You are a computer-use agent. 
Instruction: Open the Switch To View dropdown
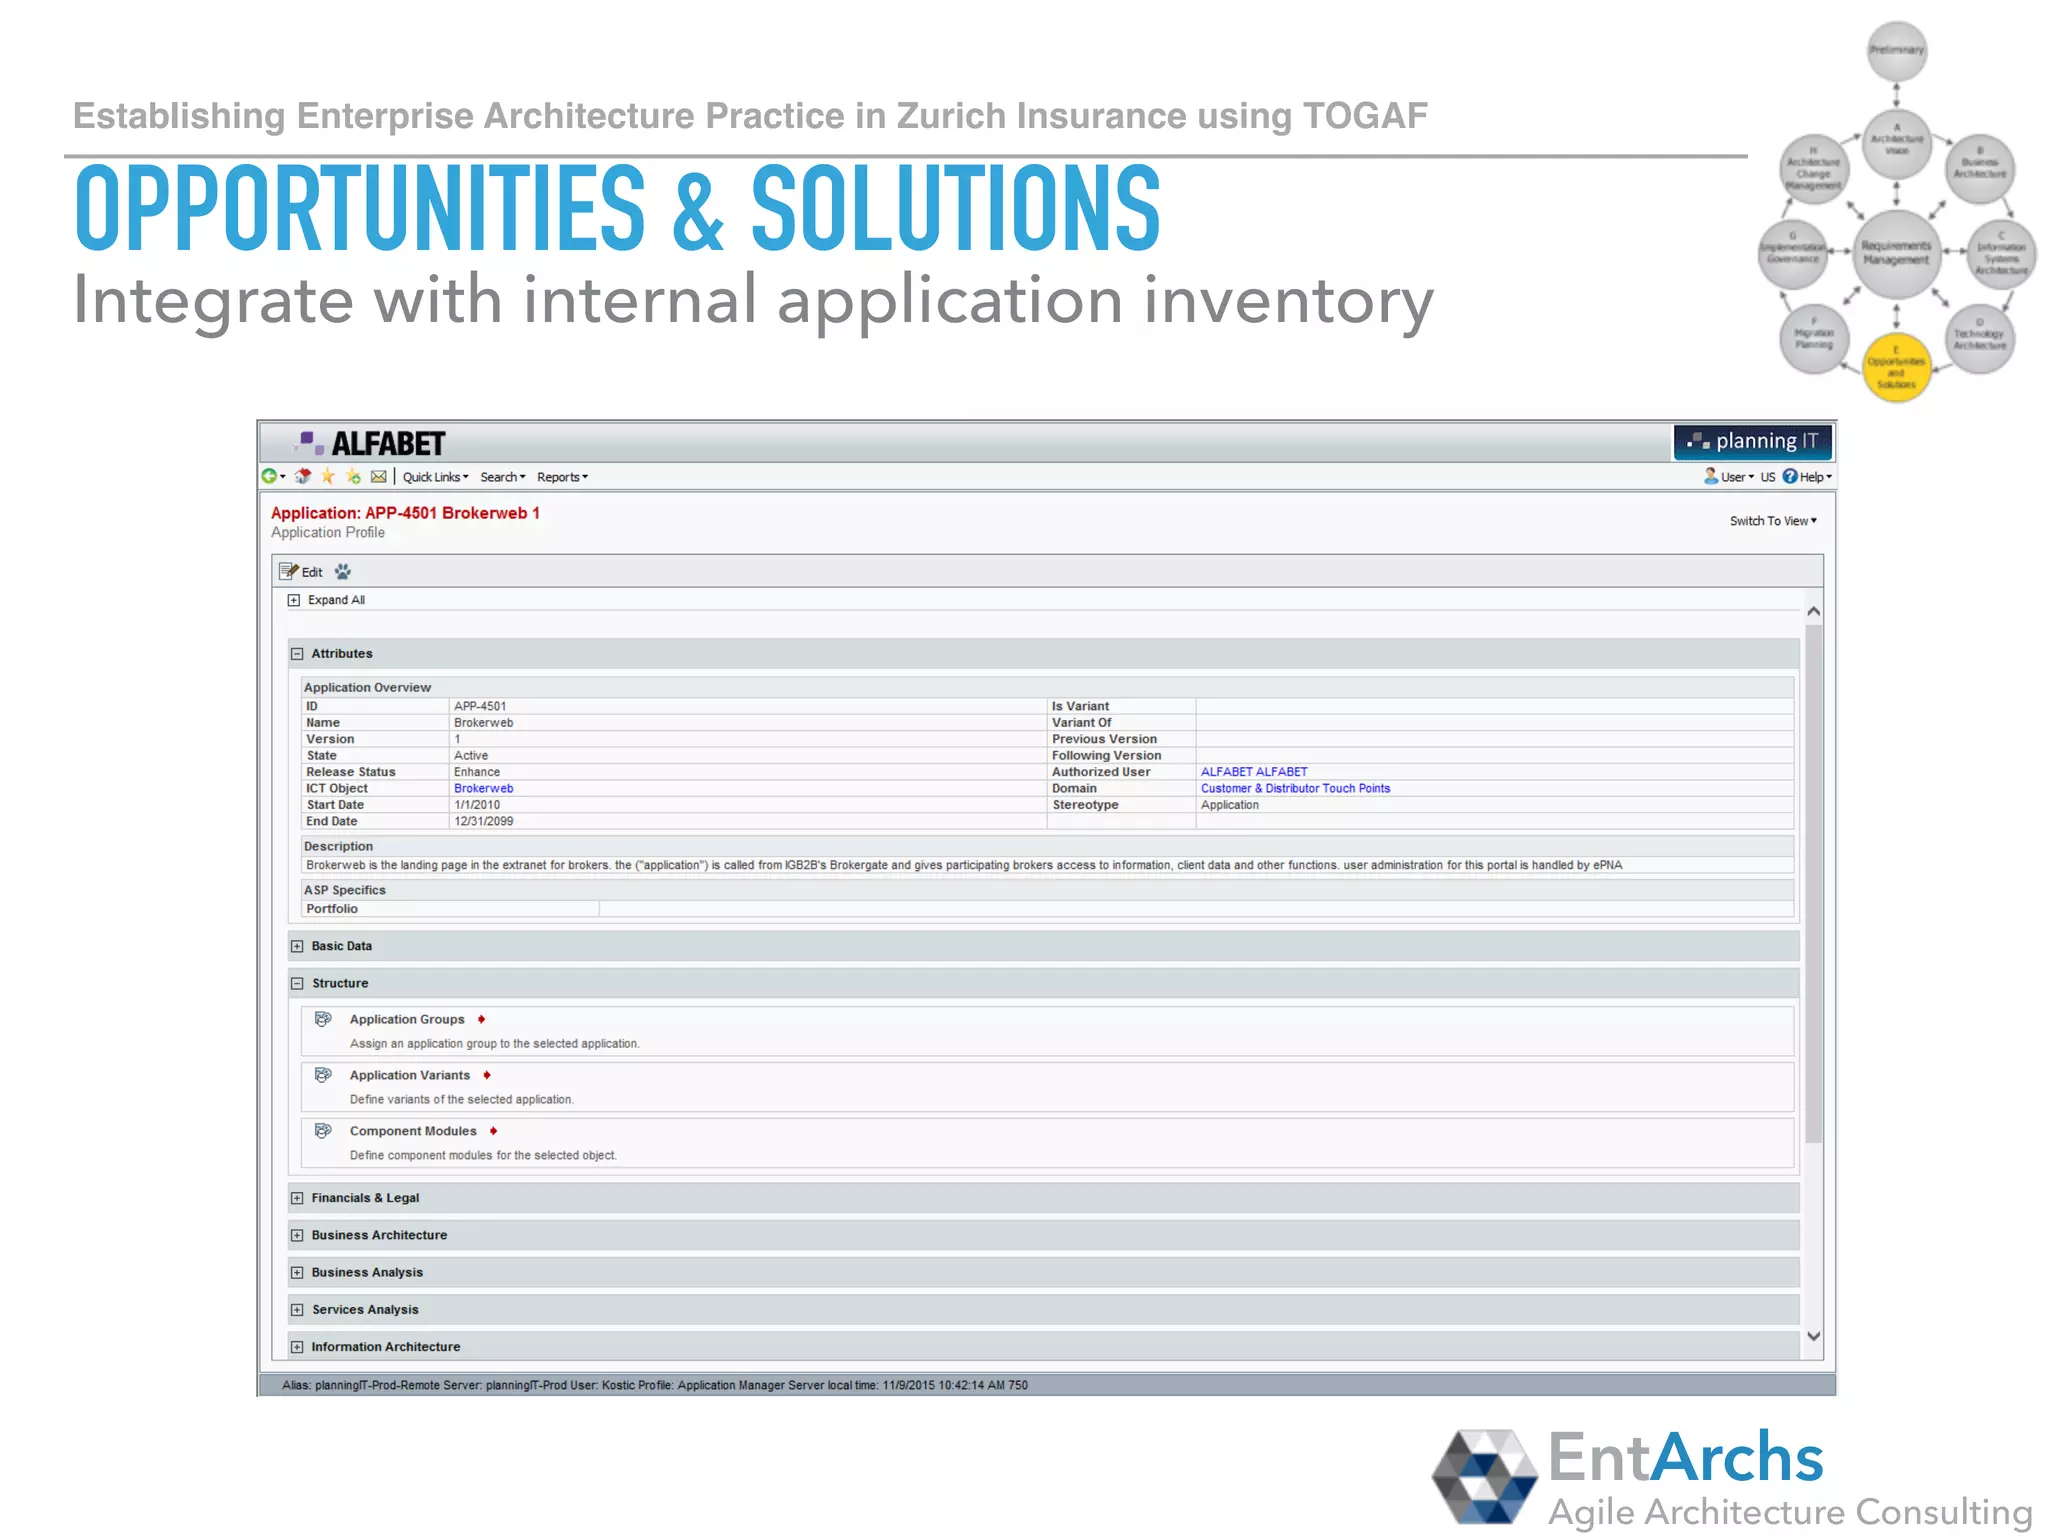pyautogui.click(x=1773, y=521)
